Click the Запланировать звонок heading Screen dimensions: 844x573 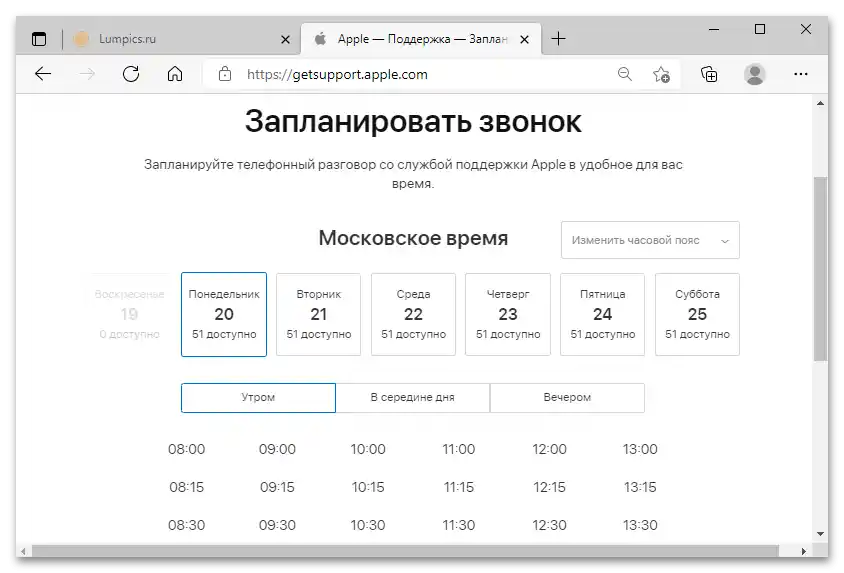coord(413,122)
